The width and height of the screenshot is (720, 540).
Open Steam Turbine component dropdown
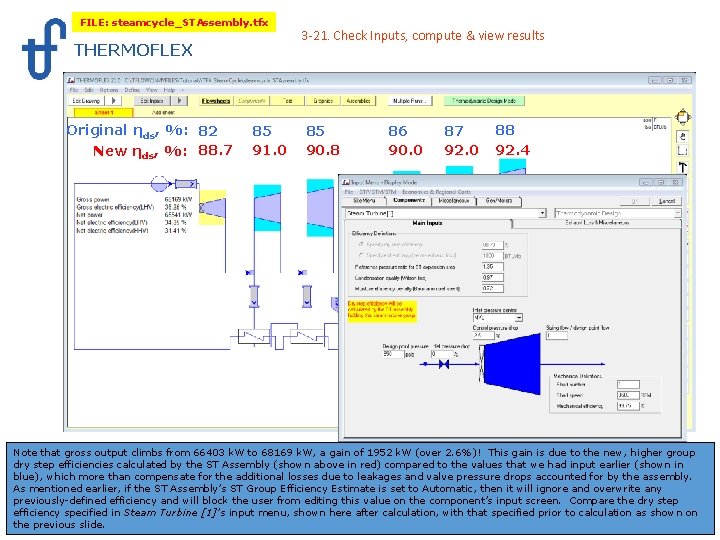click(542, 213)
